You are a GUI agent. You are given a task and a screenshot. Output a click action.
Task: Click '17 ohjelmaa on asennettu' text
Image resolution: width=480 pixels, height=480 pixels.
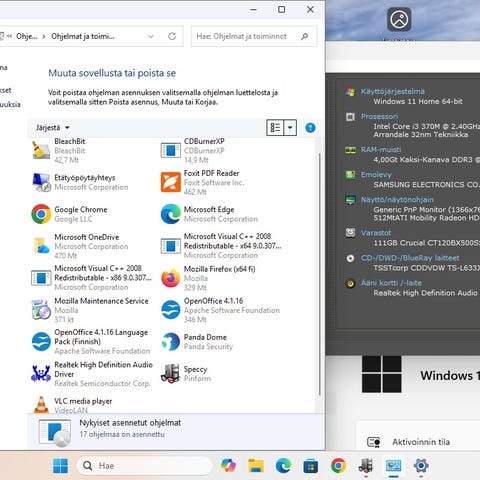click(x=122, y=434)
